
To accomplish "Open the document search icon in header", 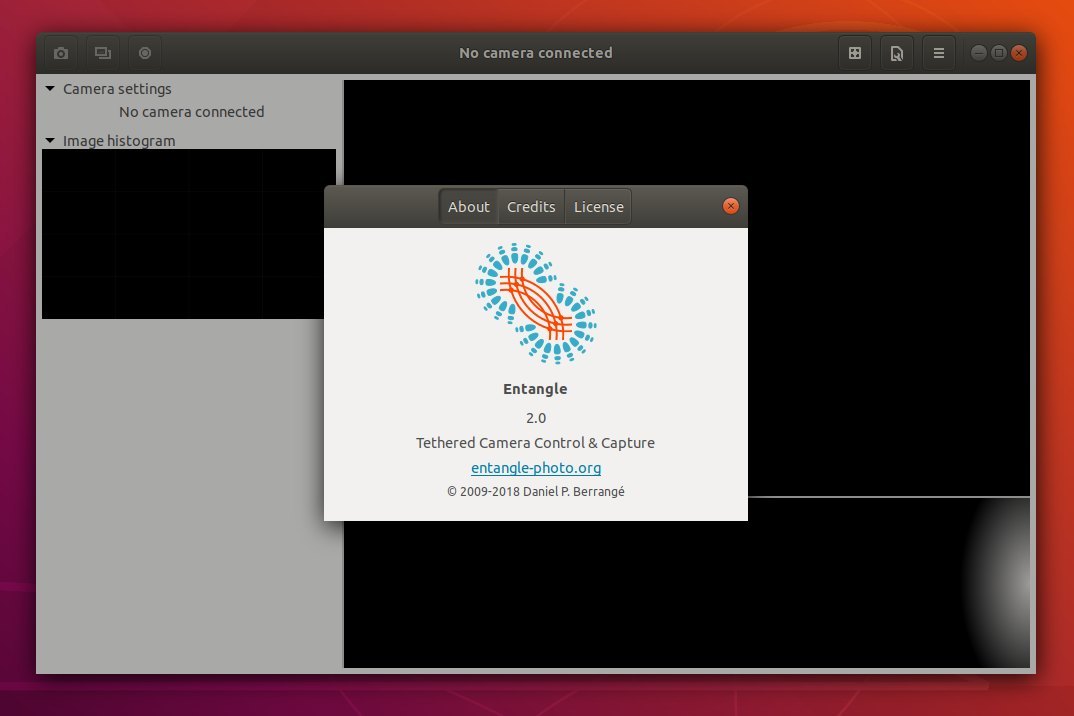I will pyautogui.click(x=897, y=53).
